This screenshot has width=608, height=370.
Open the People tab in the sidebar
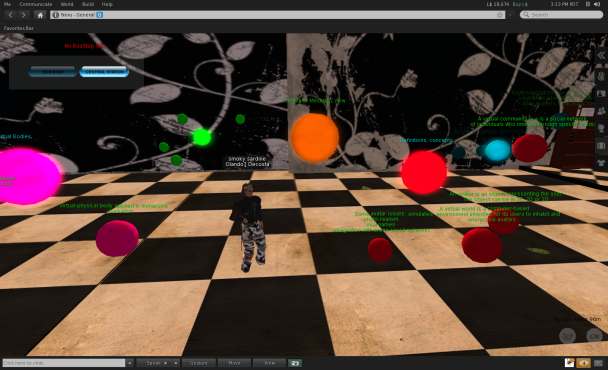601,111
